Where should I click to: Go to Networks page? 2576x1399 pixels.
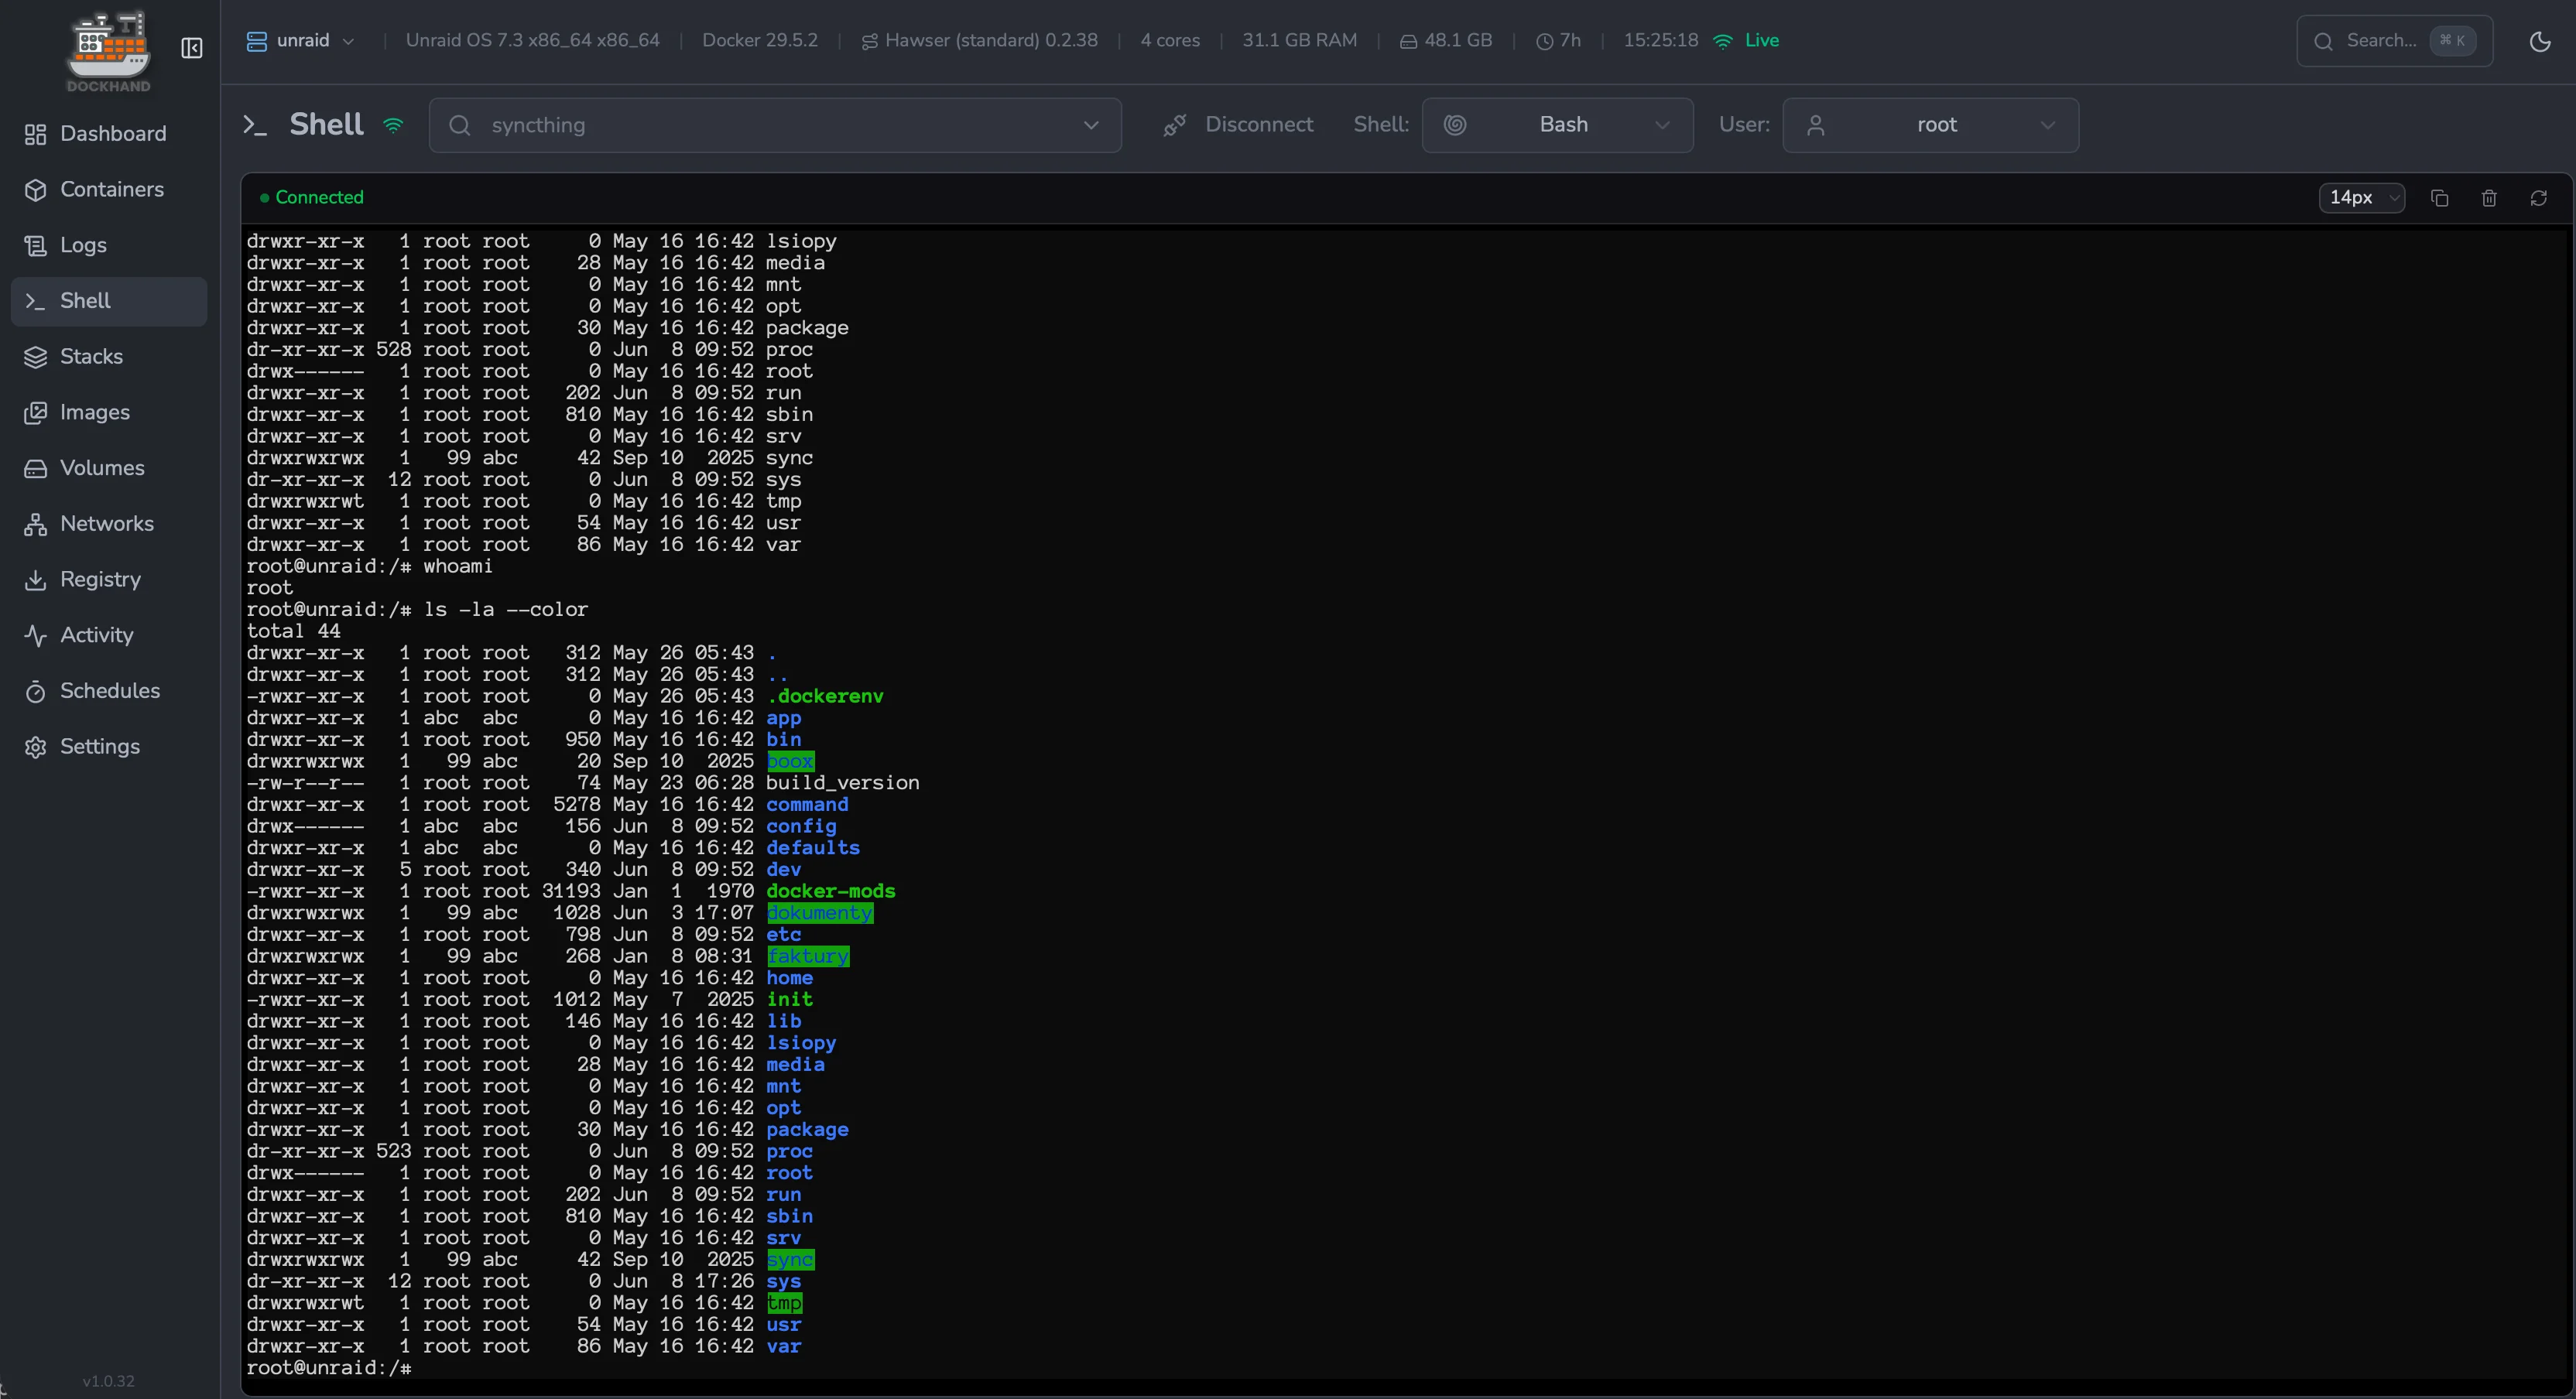109,524
